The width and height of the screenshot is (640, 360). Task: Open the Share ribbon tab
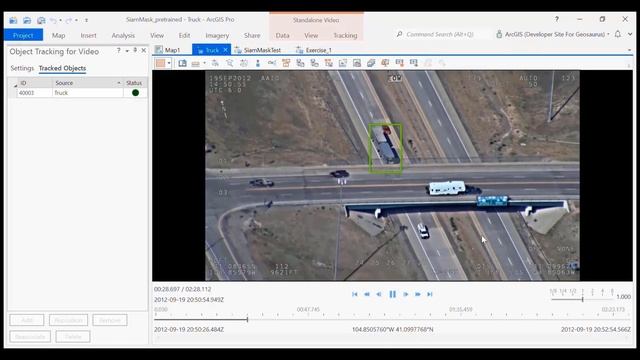pos(252,36)
